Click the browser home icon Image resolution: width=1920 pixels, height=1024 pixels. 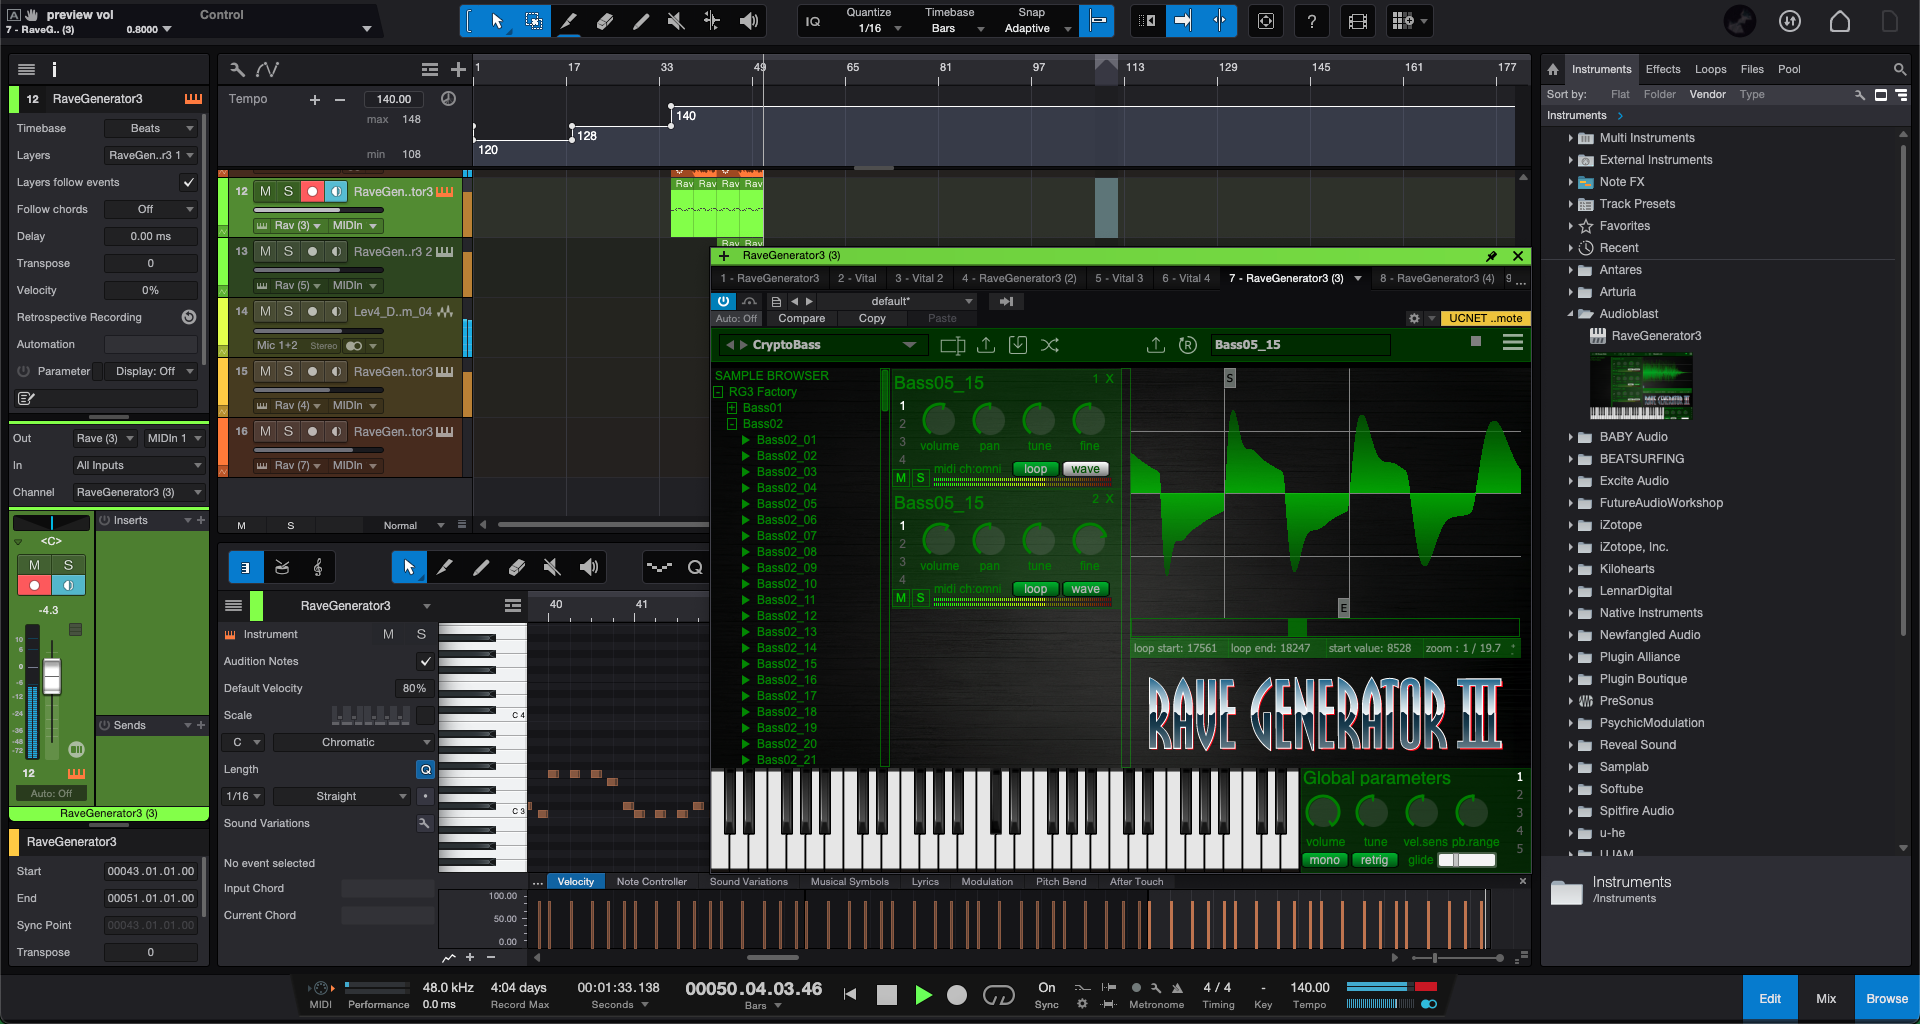[1553, 69]
